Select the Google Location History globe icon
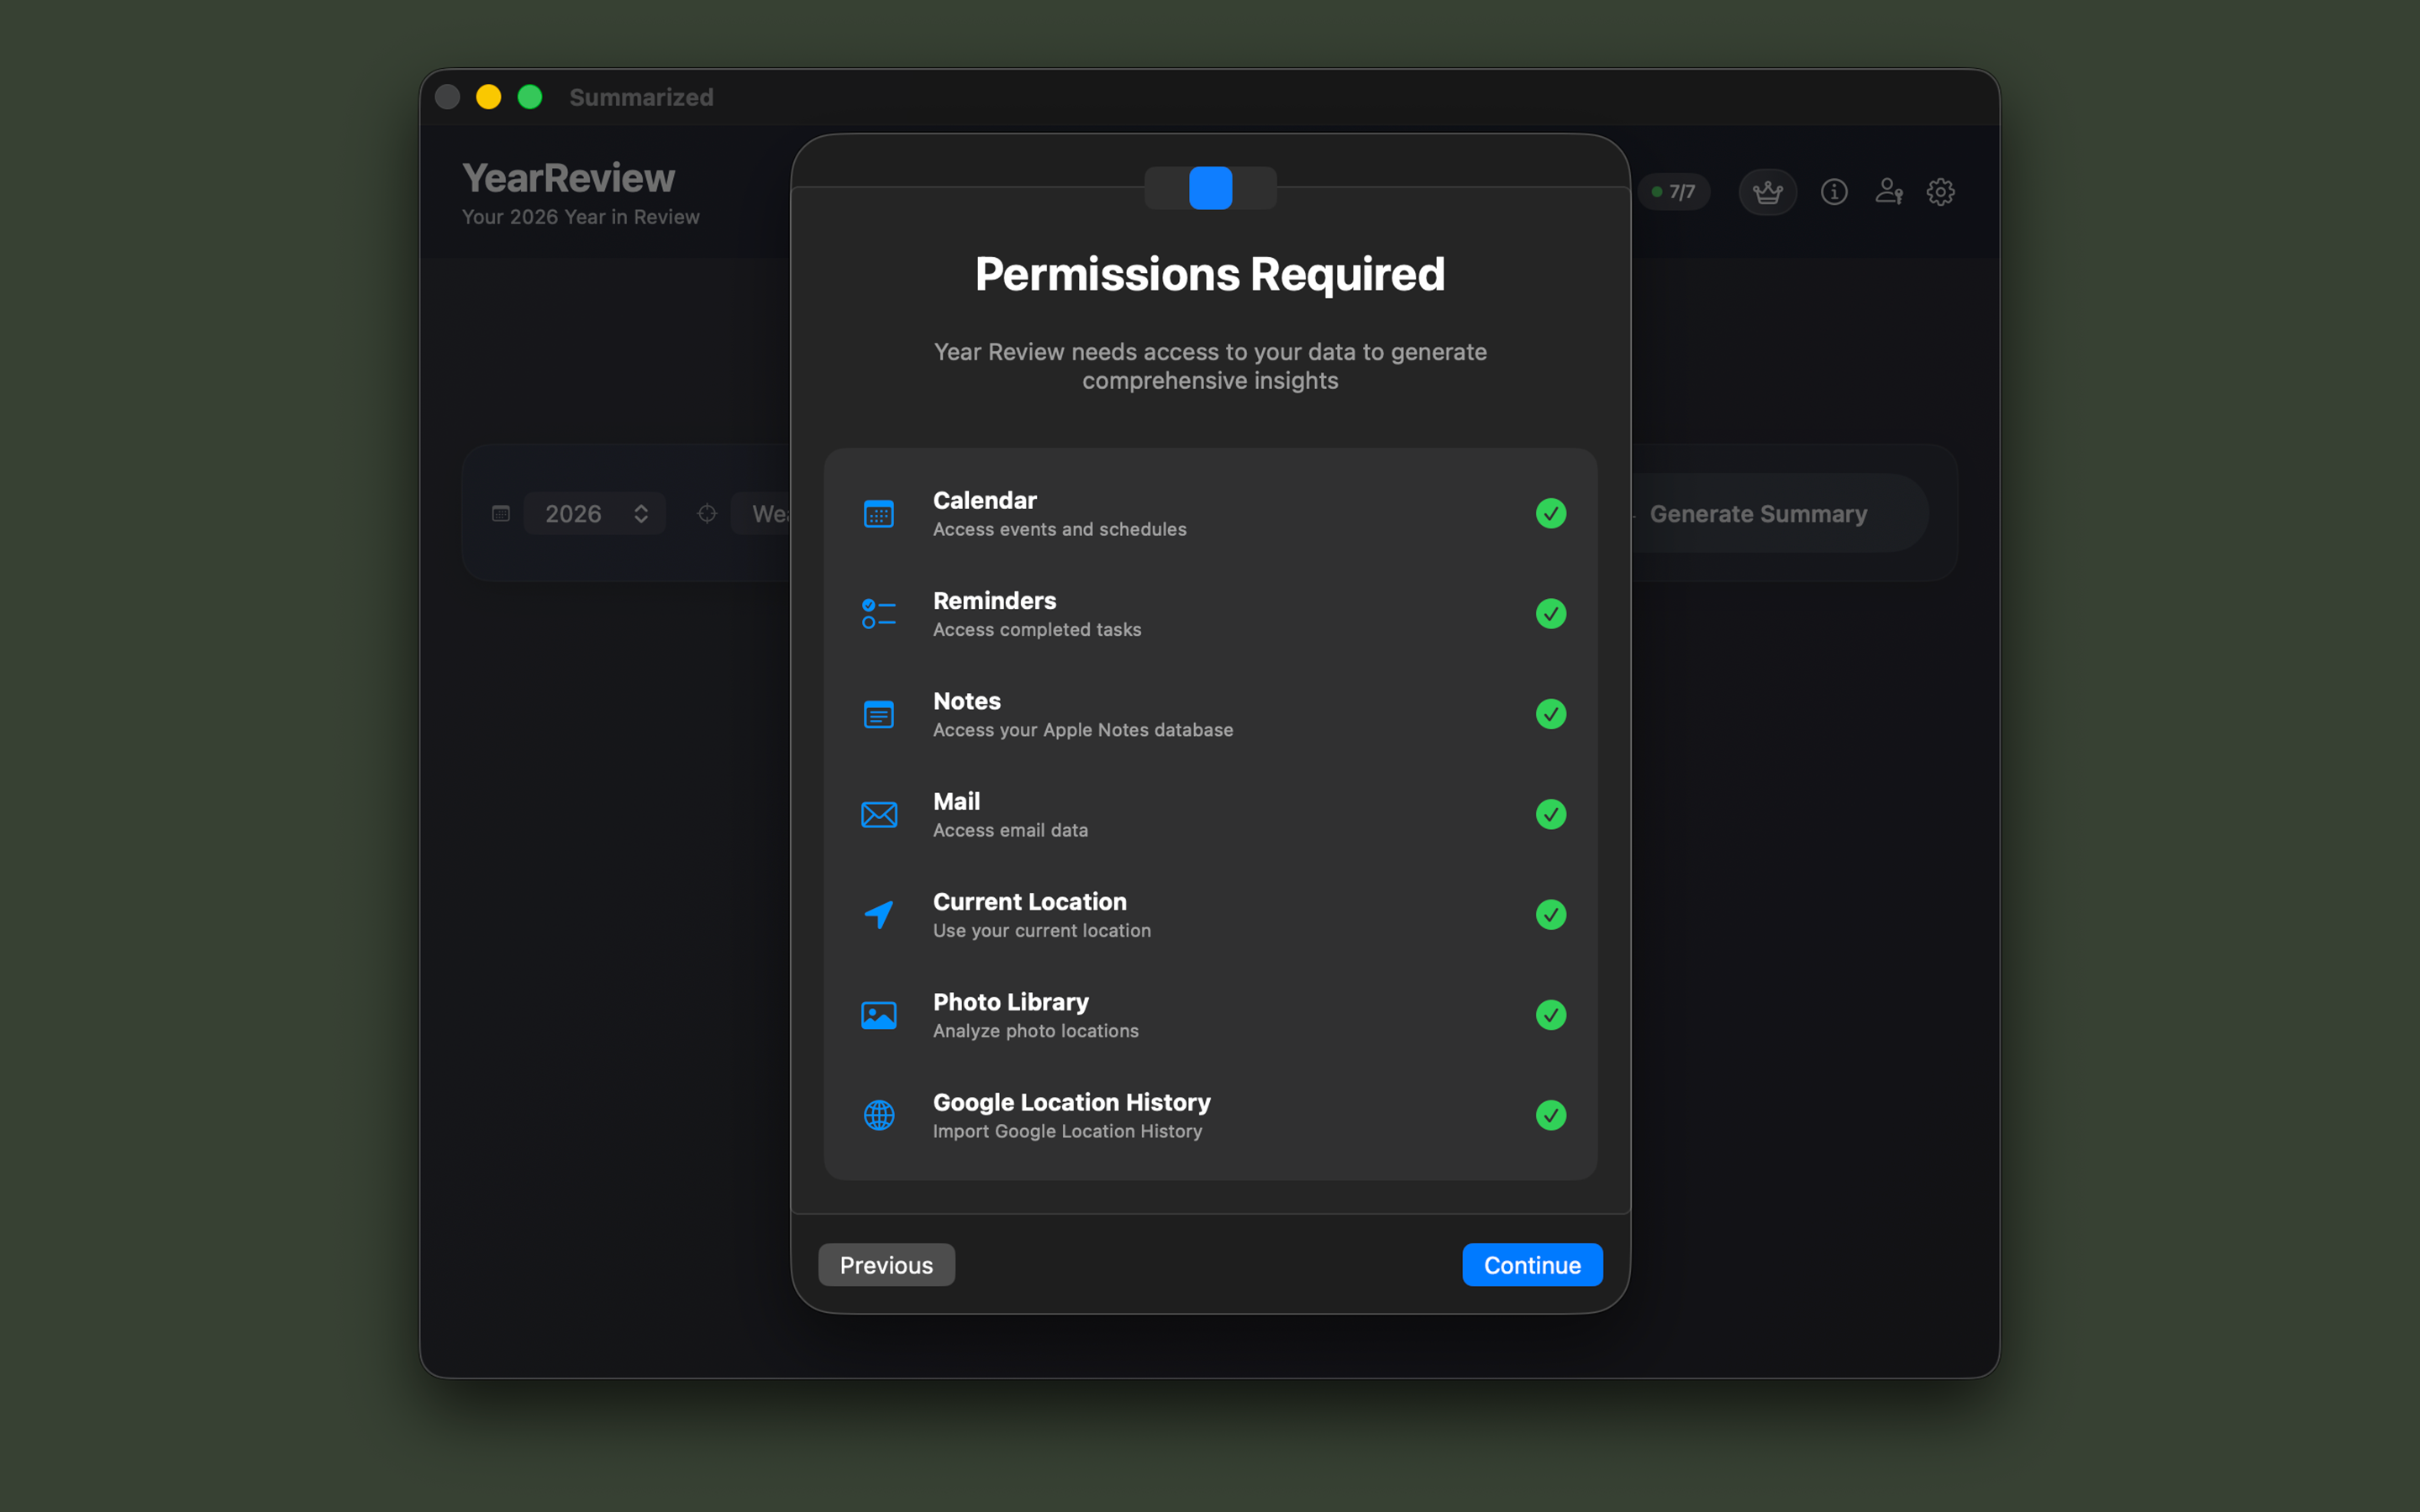 click(x=878, y=1115)
